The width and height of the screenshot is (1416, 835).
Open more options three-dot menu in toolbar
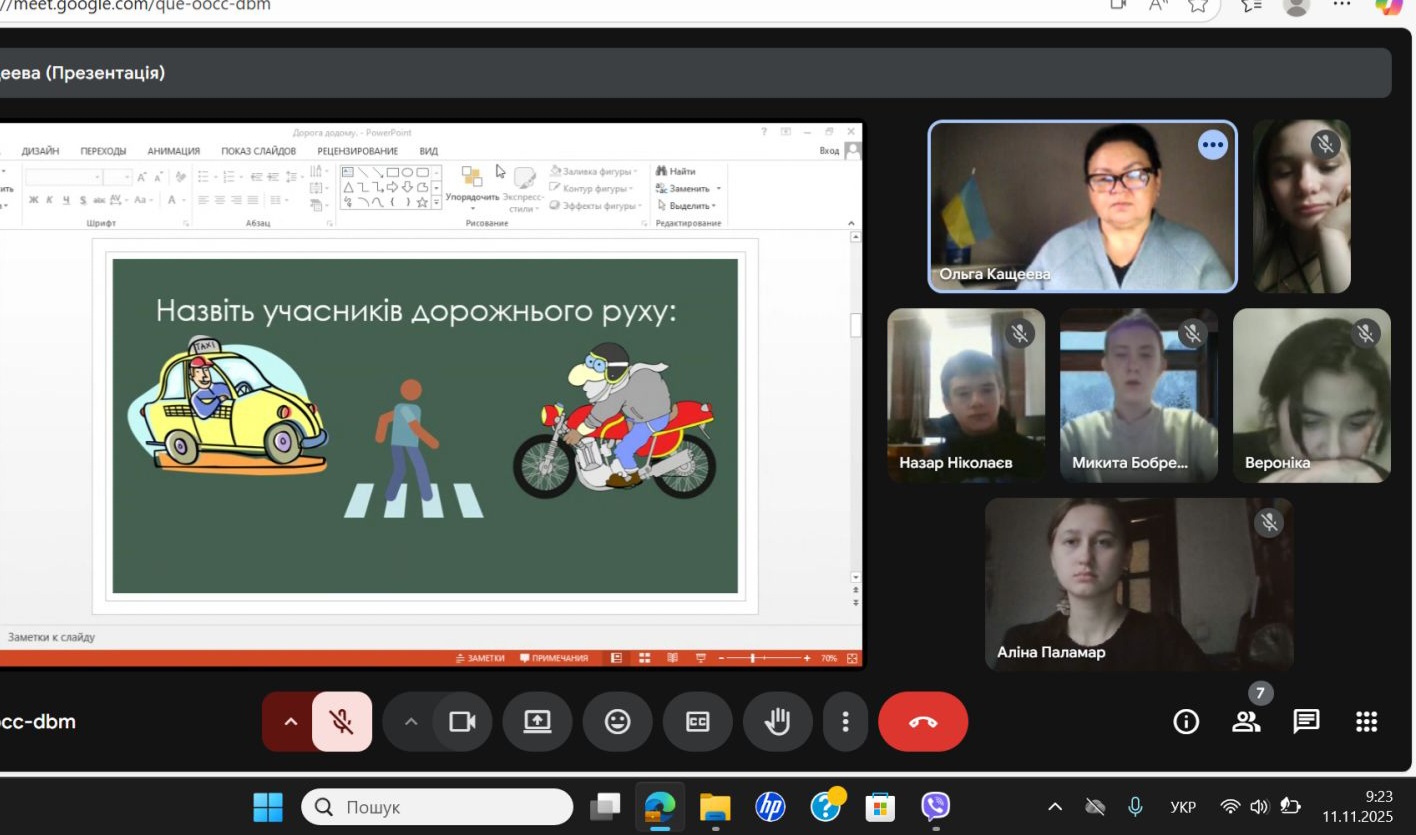pos(845,721)
